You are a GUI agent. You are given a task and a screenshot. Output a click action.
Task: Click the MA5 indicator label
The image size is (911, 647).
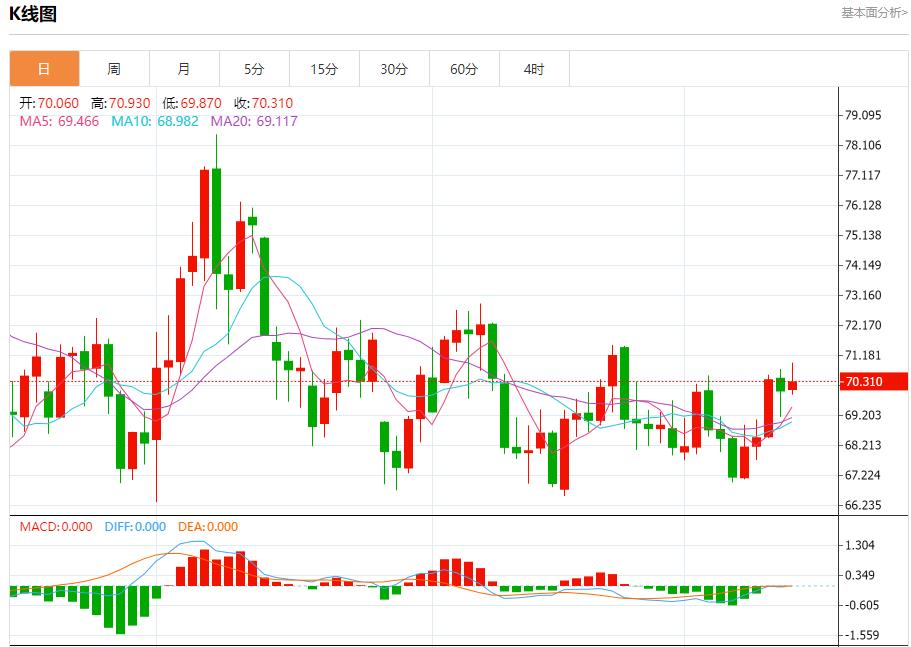coord(59,121)
